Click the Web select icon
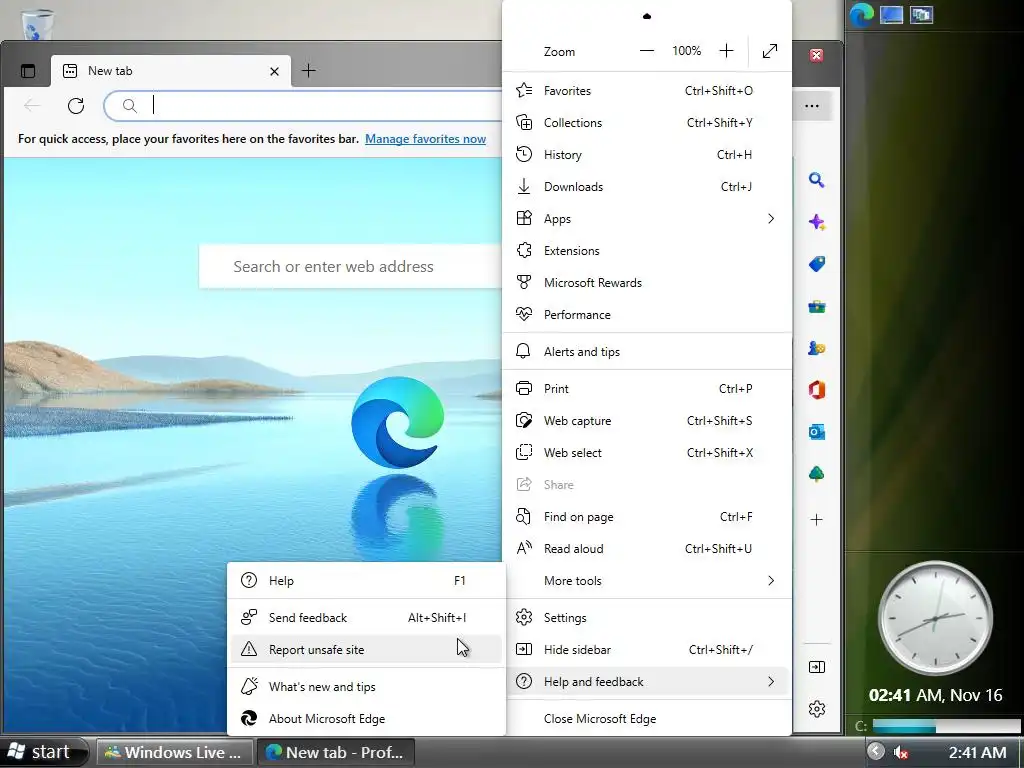The width and height of the screenshot is (1024, 768). (524, 453)
